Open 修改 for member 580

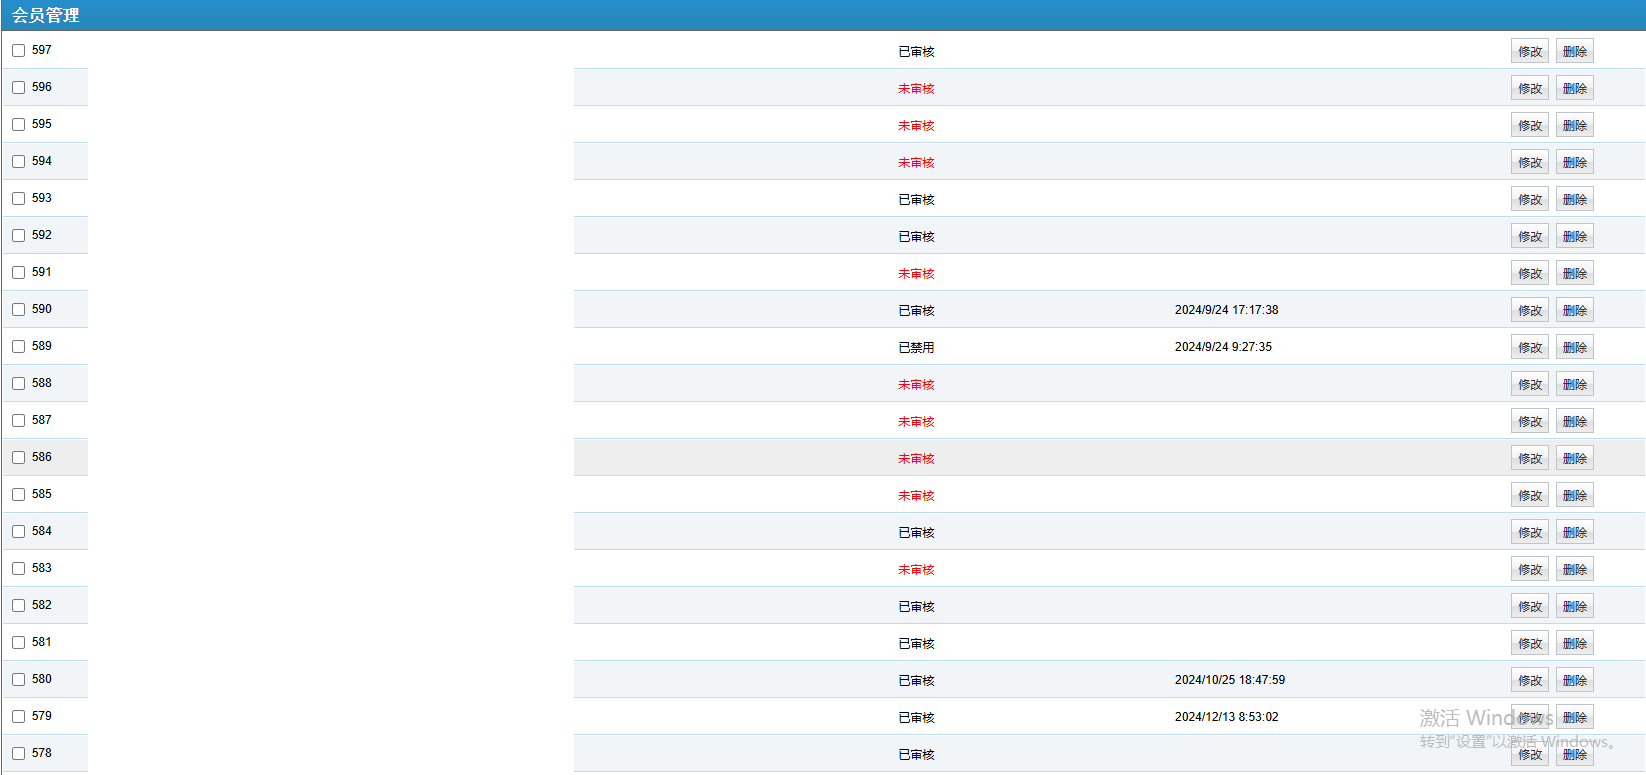click(x=1529, y=680)
